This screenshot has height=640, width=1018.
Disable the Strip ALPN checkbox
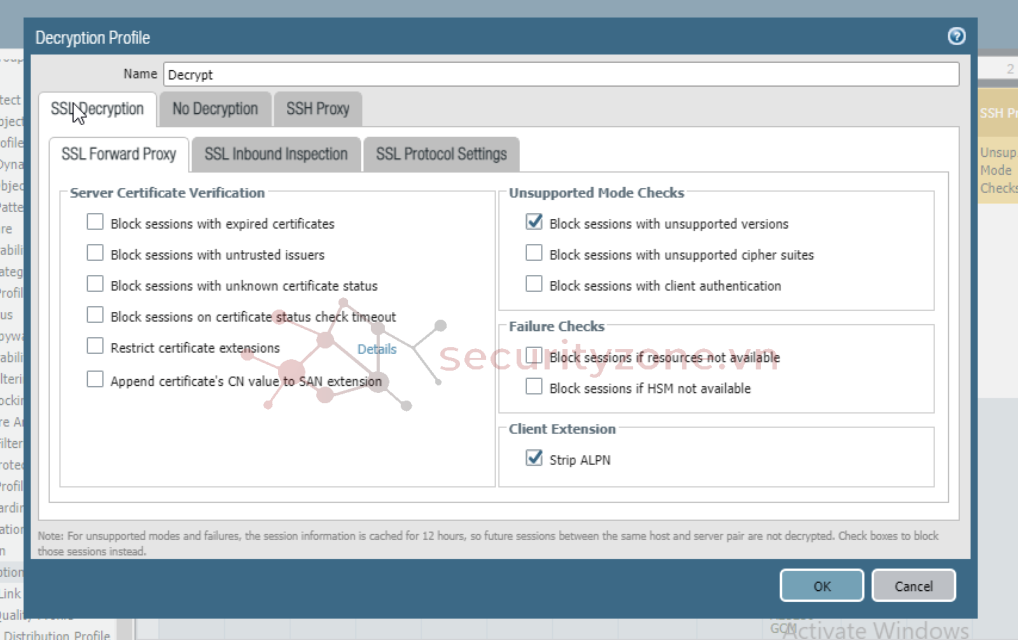[534, 459]
